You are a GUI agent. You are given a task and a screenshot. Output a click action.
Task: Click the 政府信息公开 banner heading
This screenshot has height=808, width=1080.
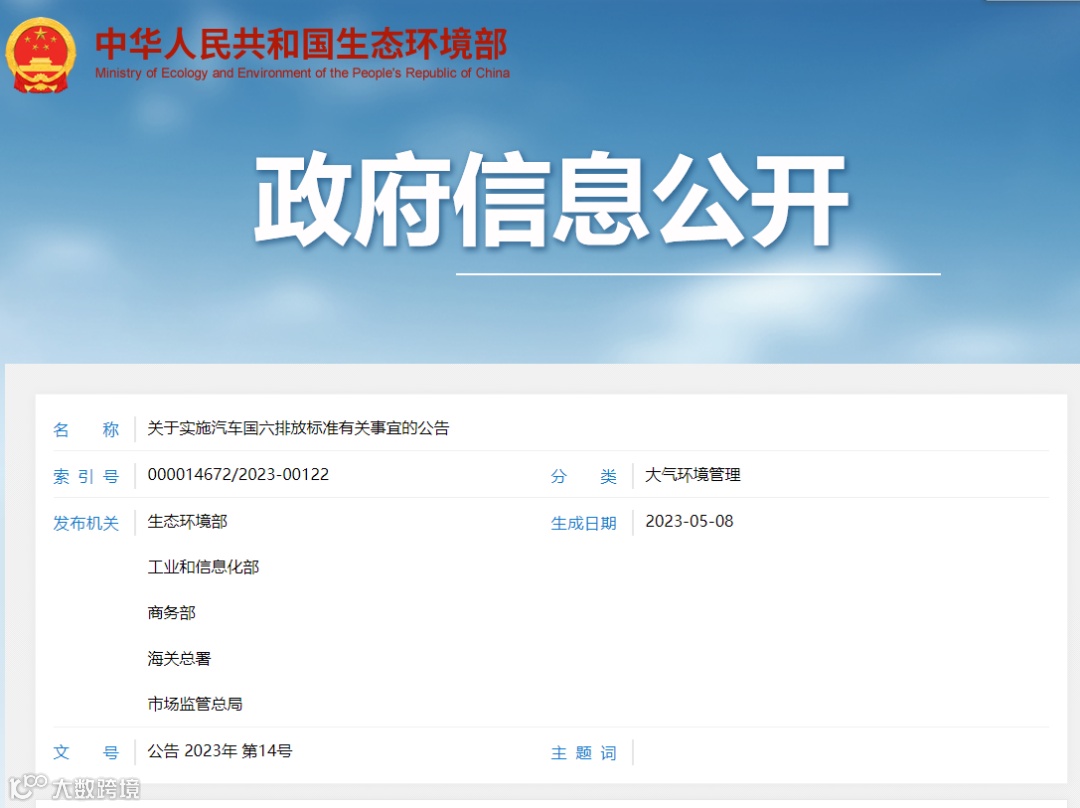click(x=552, y=200)
